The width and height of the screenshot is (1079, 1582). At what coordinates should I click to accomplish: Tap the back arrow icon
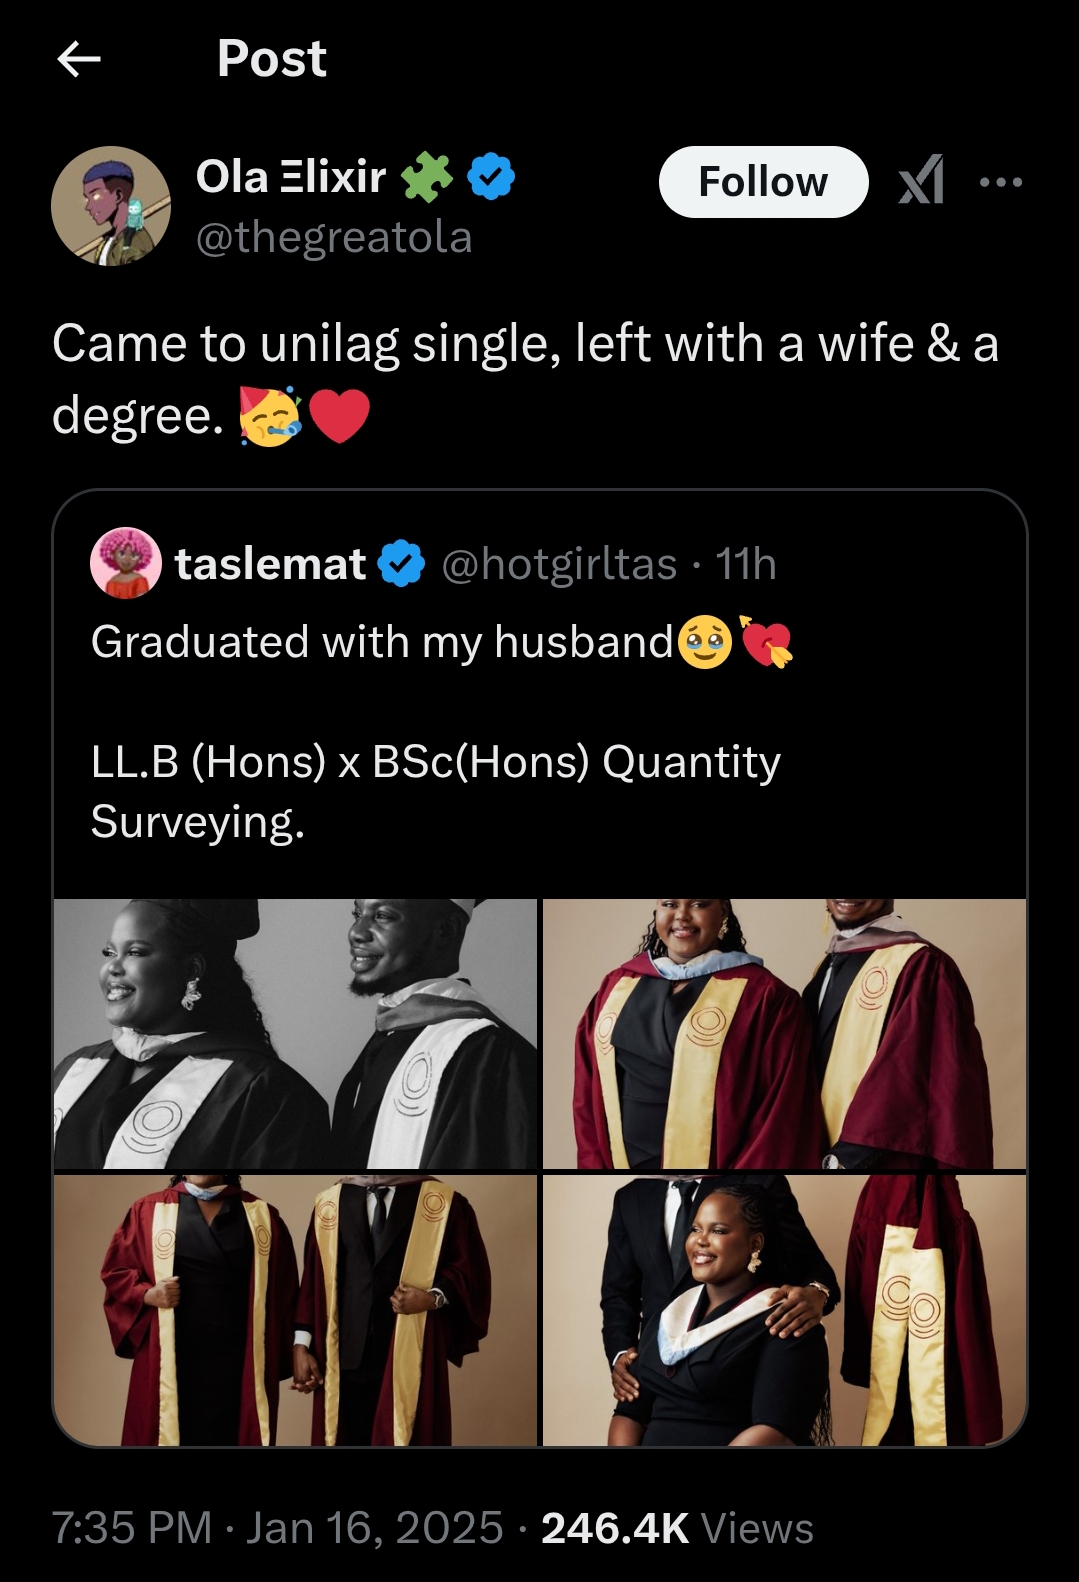click(x=79, y=59)
